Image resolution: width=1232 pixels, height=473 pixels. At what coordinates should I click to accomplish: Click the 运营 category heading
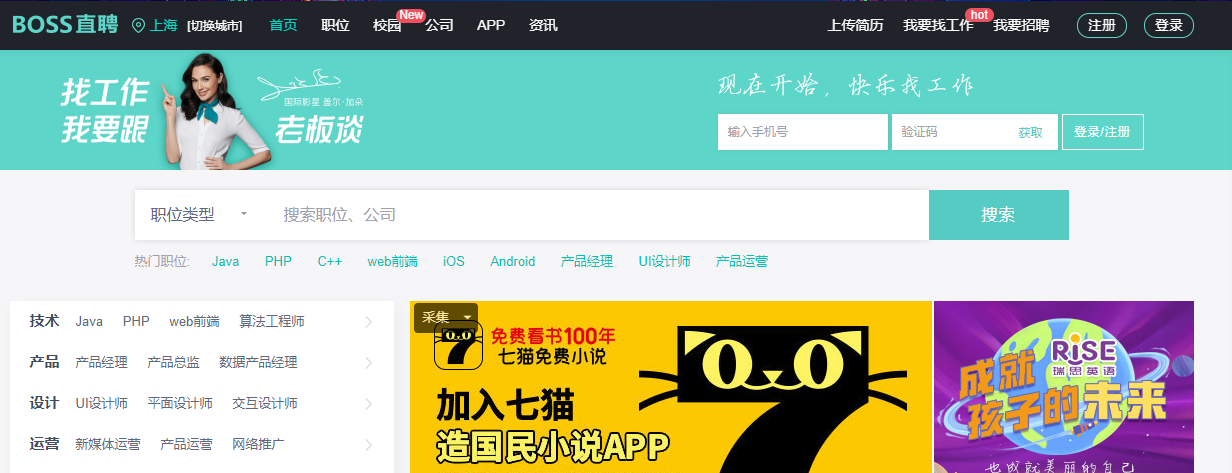(x=44, y=444)
